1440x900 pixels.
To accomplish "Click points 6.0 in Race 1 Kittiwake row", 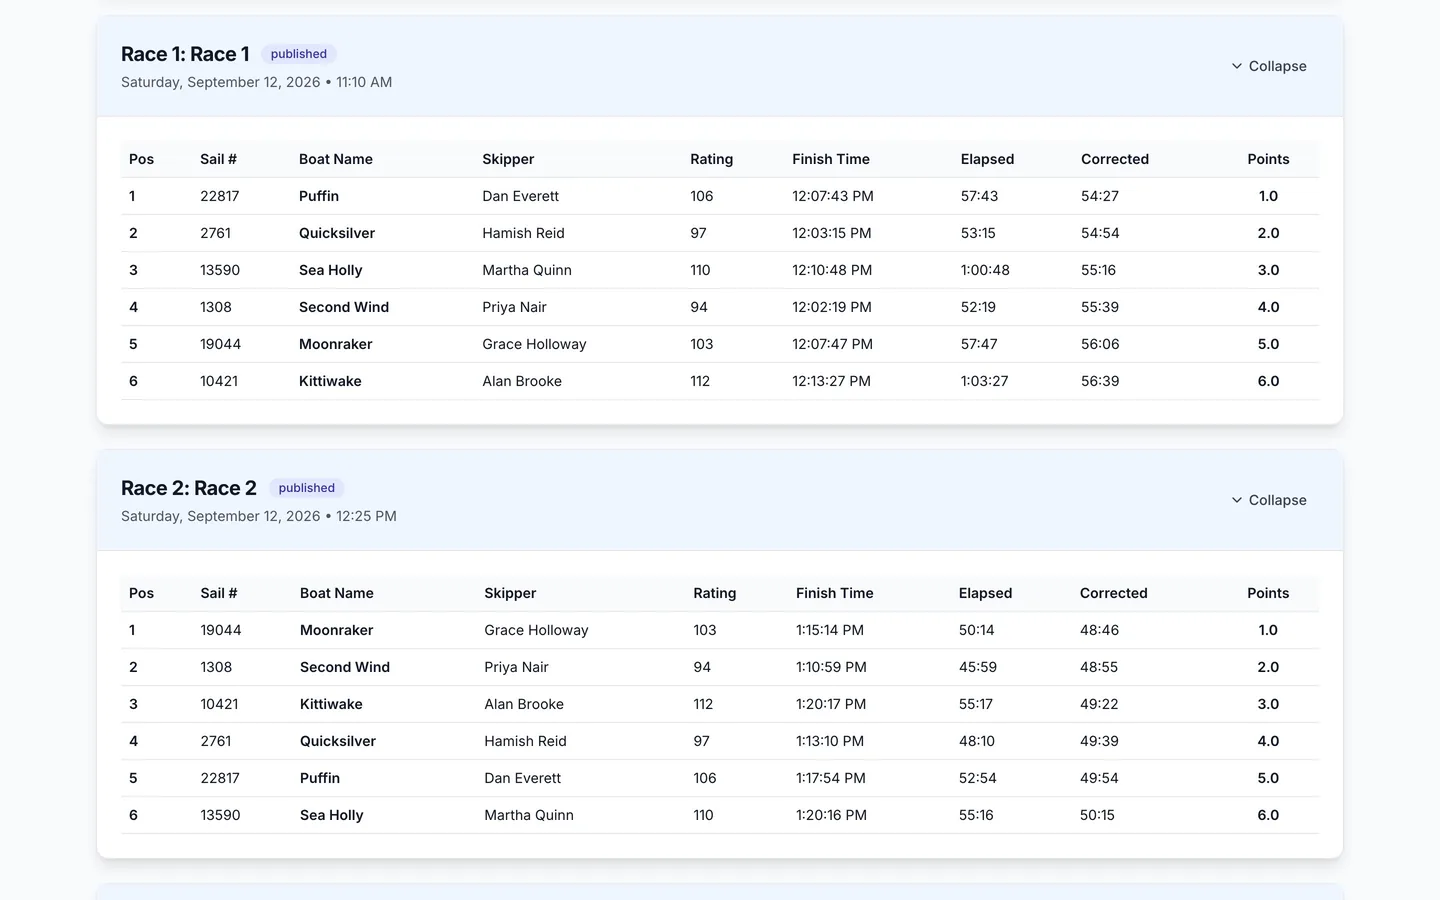I will pos(1268,381).
